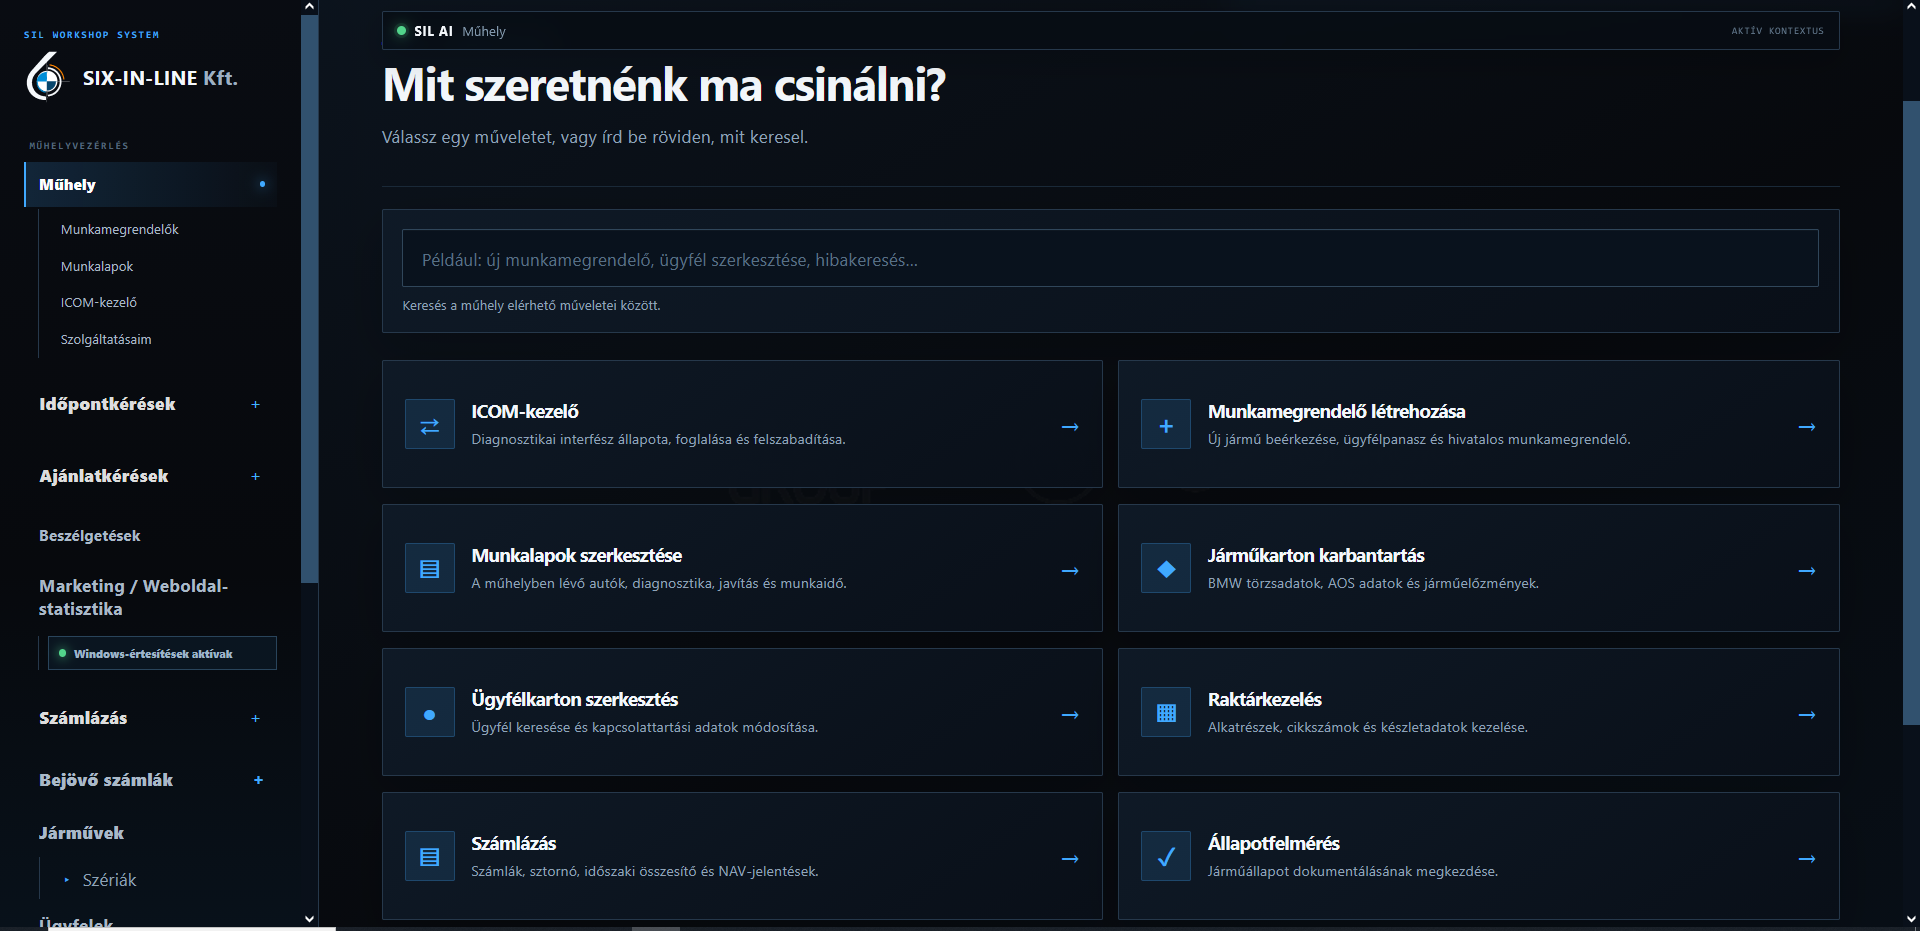
Task: Click the list icon on Számlázás card
Action: click(430, 857)
